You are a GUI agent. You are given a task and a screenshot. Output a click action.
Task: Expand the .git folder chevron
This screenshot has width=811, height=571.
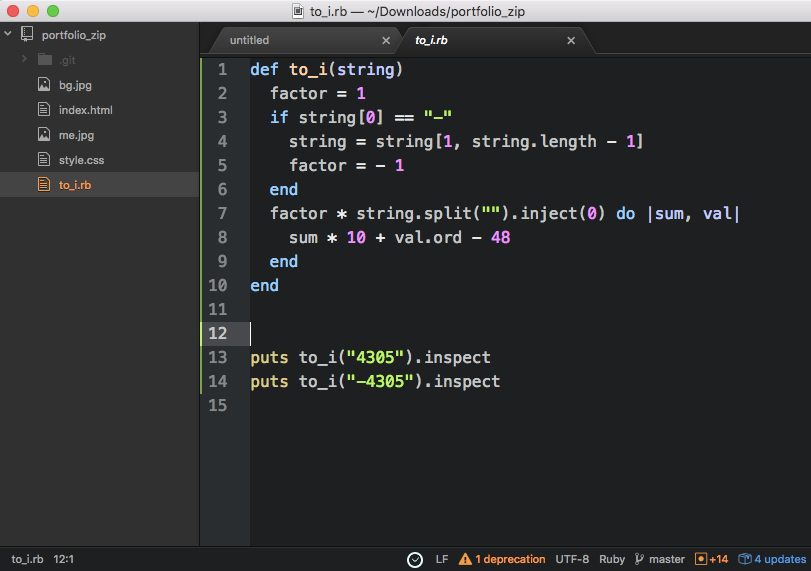[x=24, y=59]
